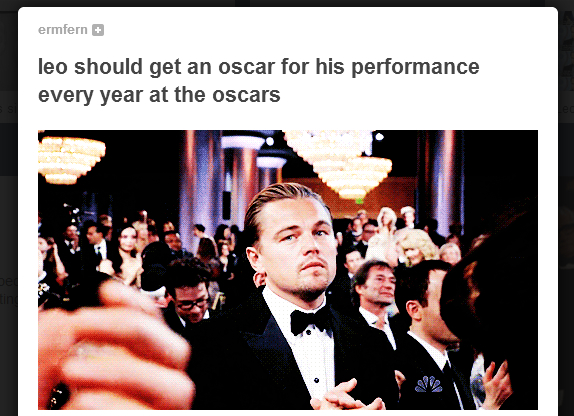Click the clapping hands at GIF bottom
This screenshot has width=574, height=416.
coord(346,397)
